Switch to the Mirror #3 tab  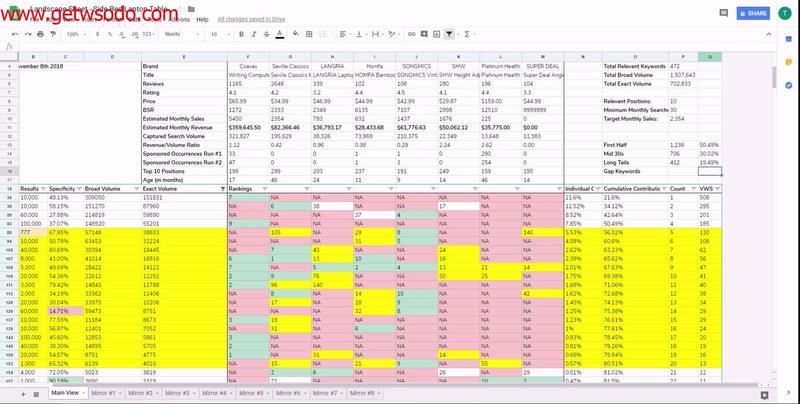180,393
